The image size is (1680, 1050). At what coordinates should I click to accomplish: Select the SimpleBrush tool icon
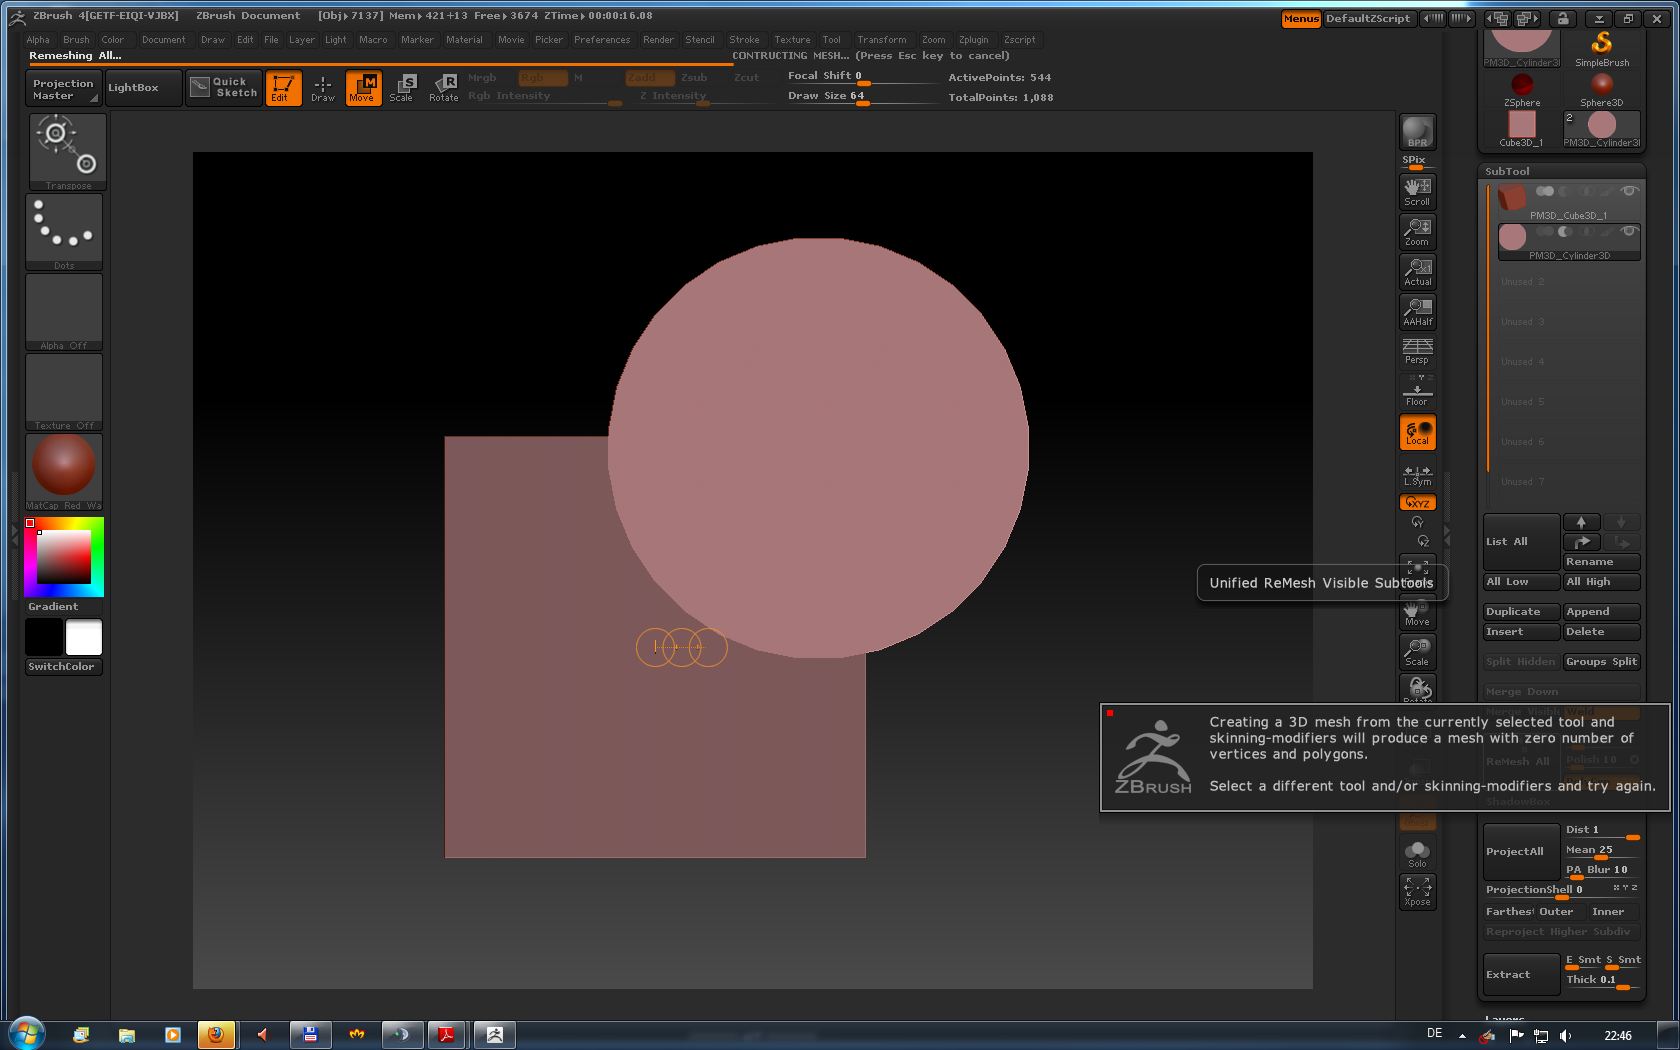[x=1602, y=48]
